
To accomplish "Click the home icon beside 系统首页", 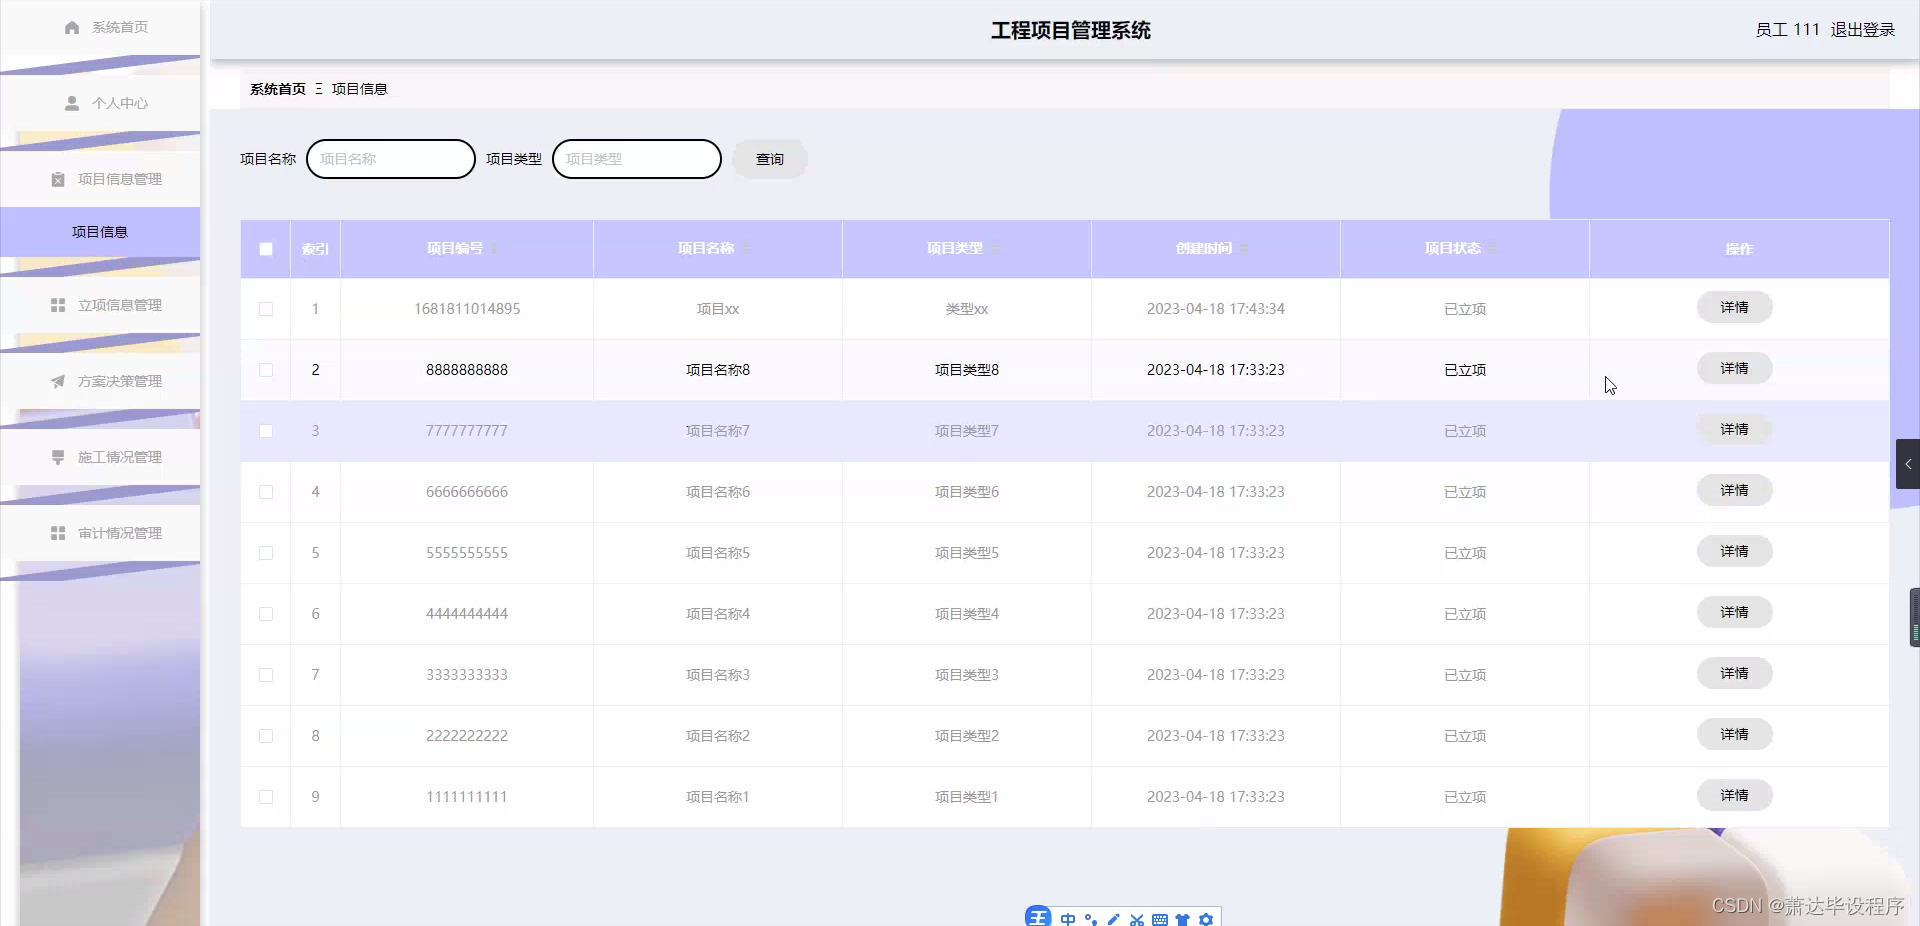I will coord(72,28).
